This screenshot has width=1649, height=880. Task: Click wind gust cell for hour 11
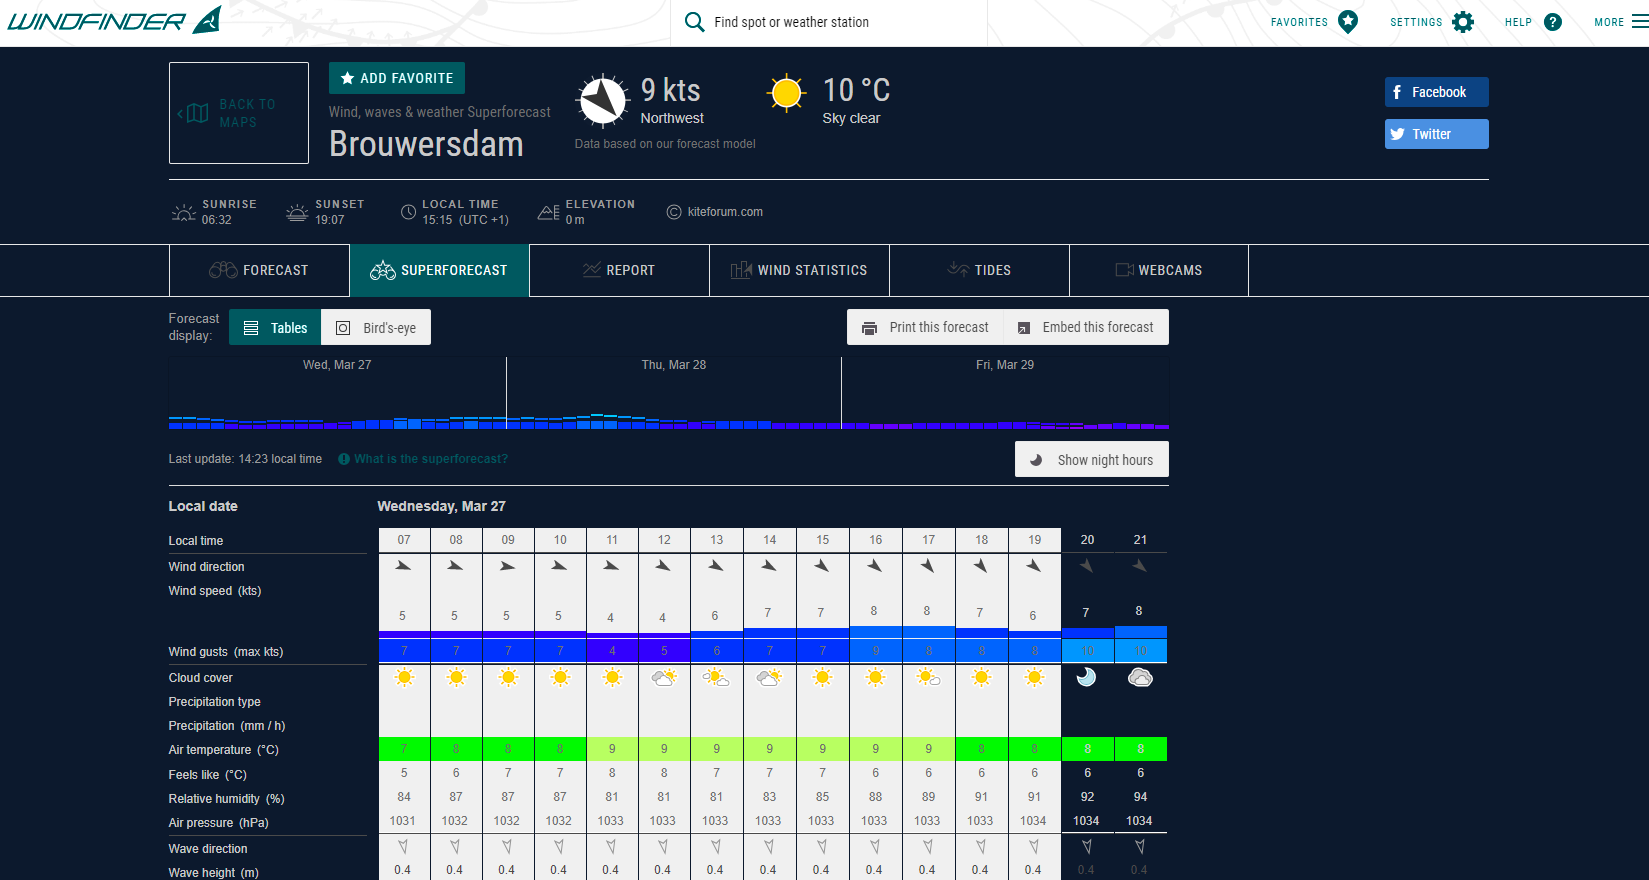(x=612, y=650)
